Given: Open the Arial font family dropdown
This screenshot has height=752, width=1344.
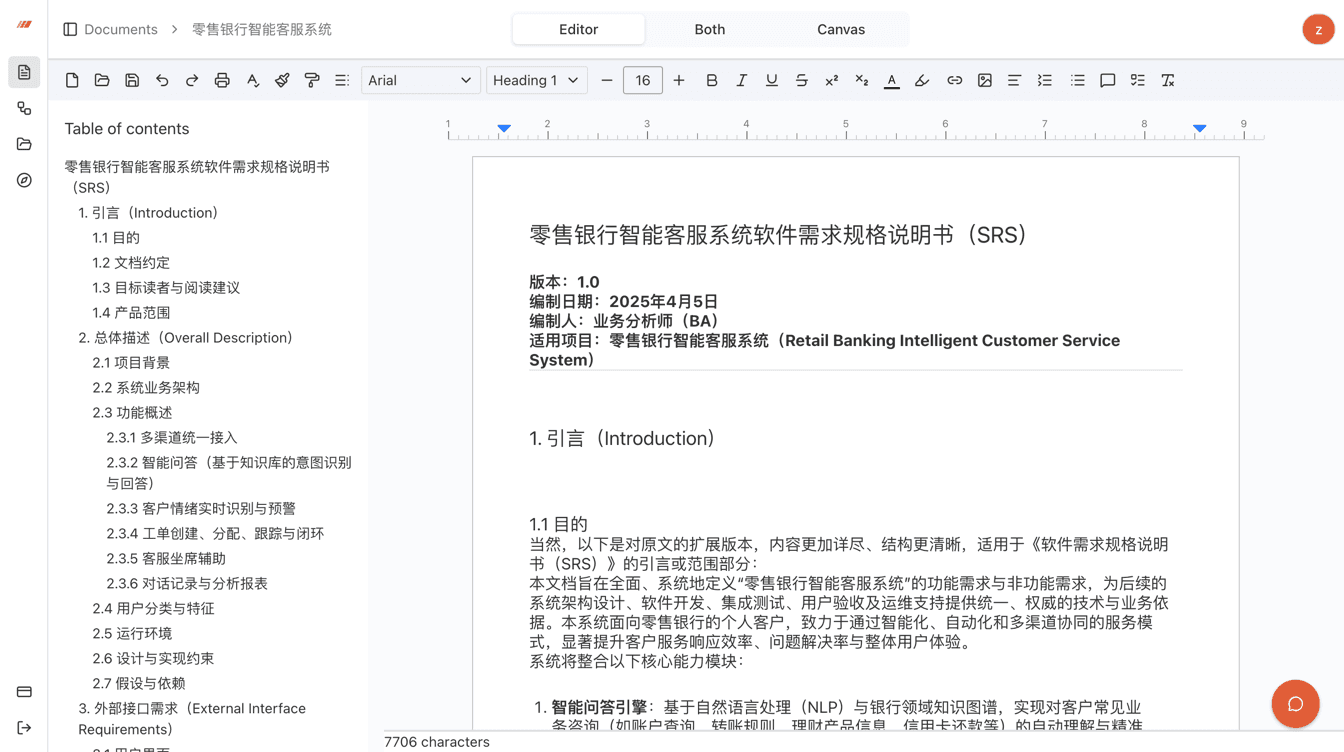Looking at the screenshot, I should pos(419,81).
